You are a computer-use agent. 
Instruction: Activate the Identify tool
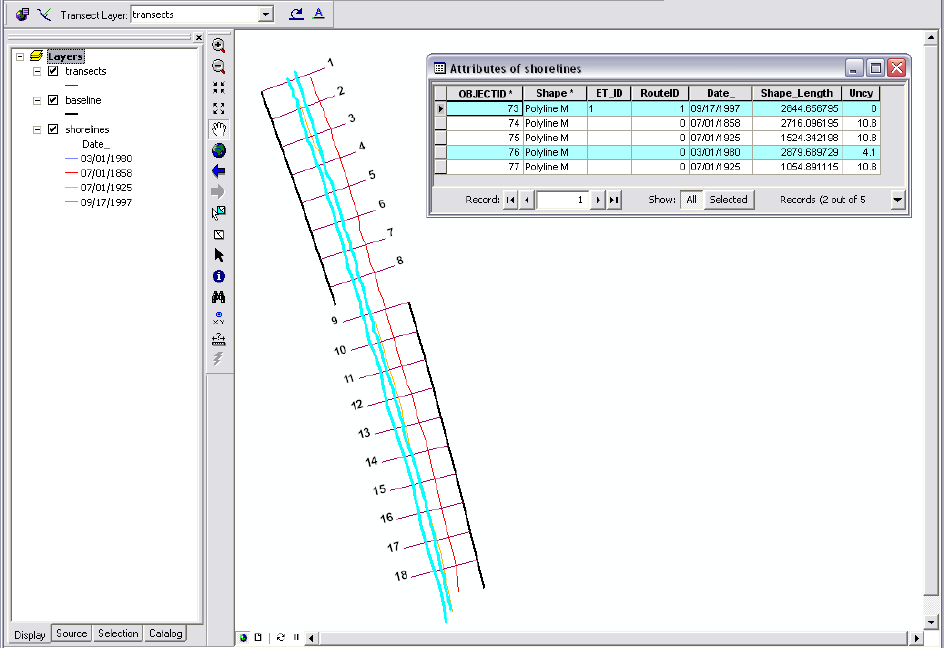point(219,276)
